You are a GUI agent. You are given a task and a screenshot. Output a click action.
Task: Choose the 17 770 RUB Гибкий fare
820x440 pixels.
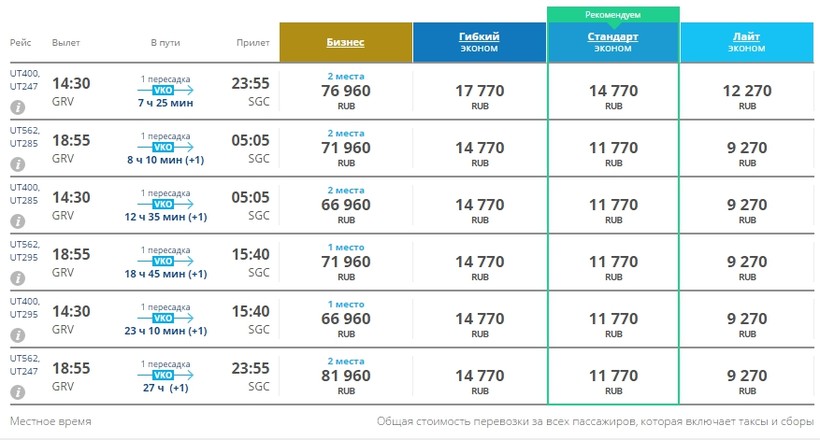click(x=480, y=92)
